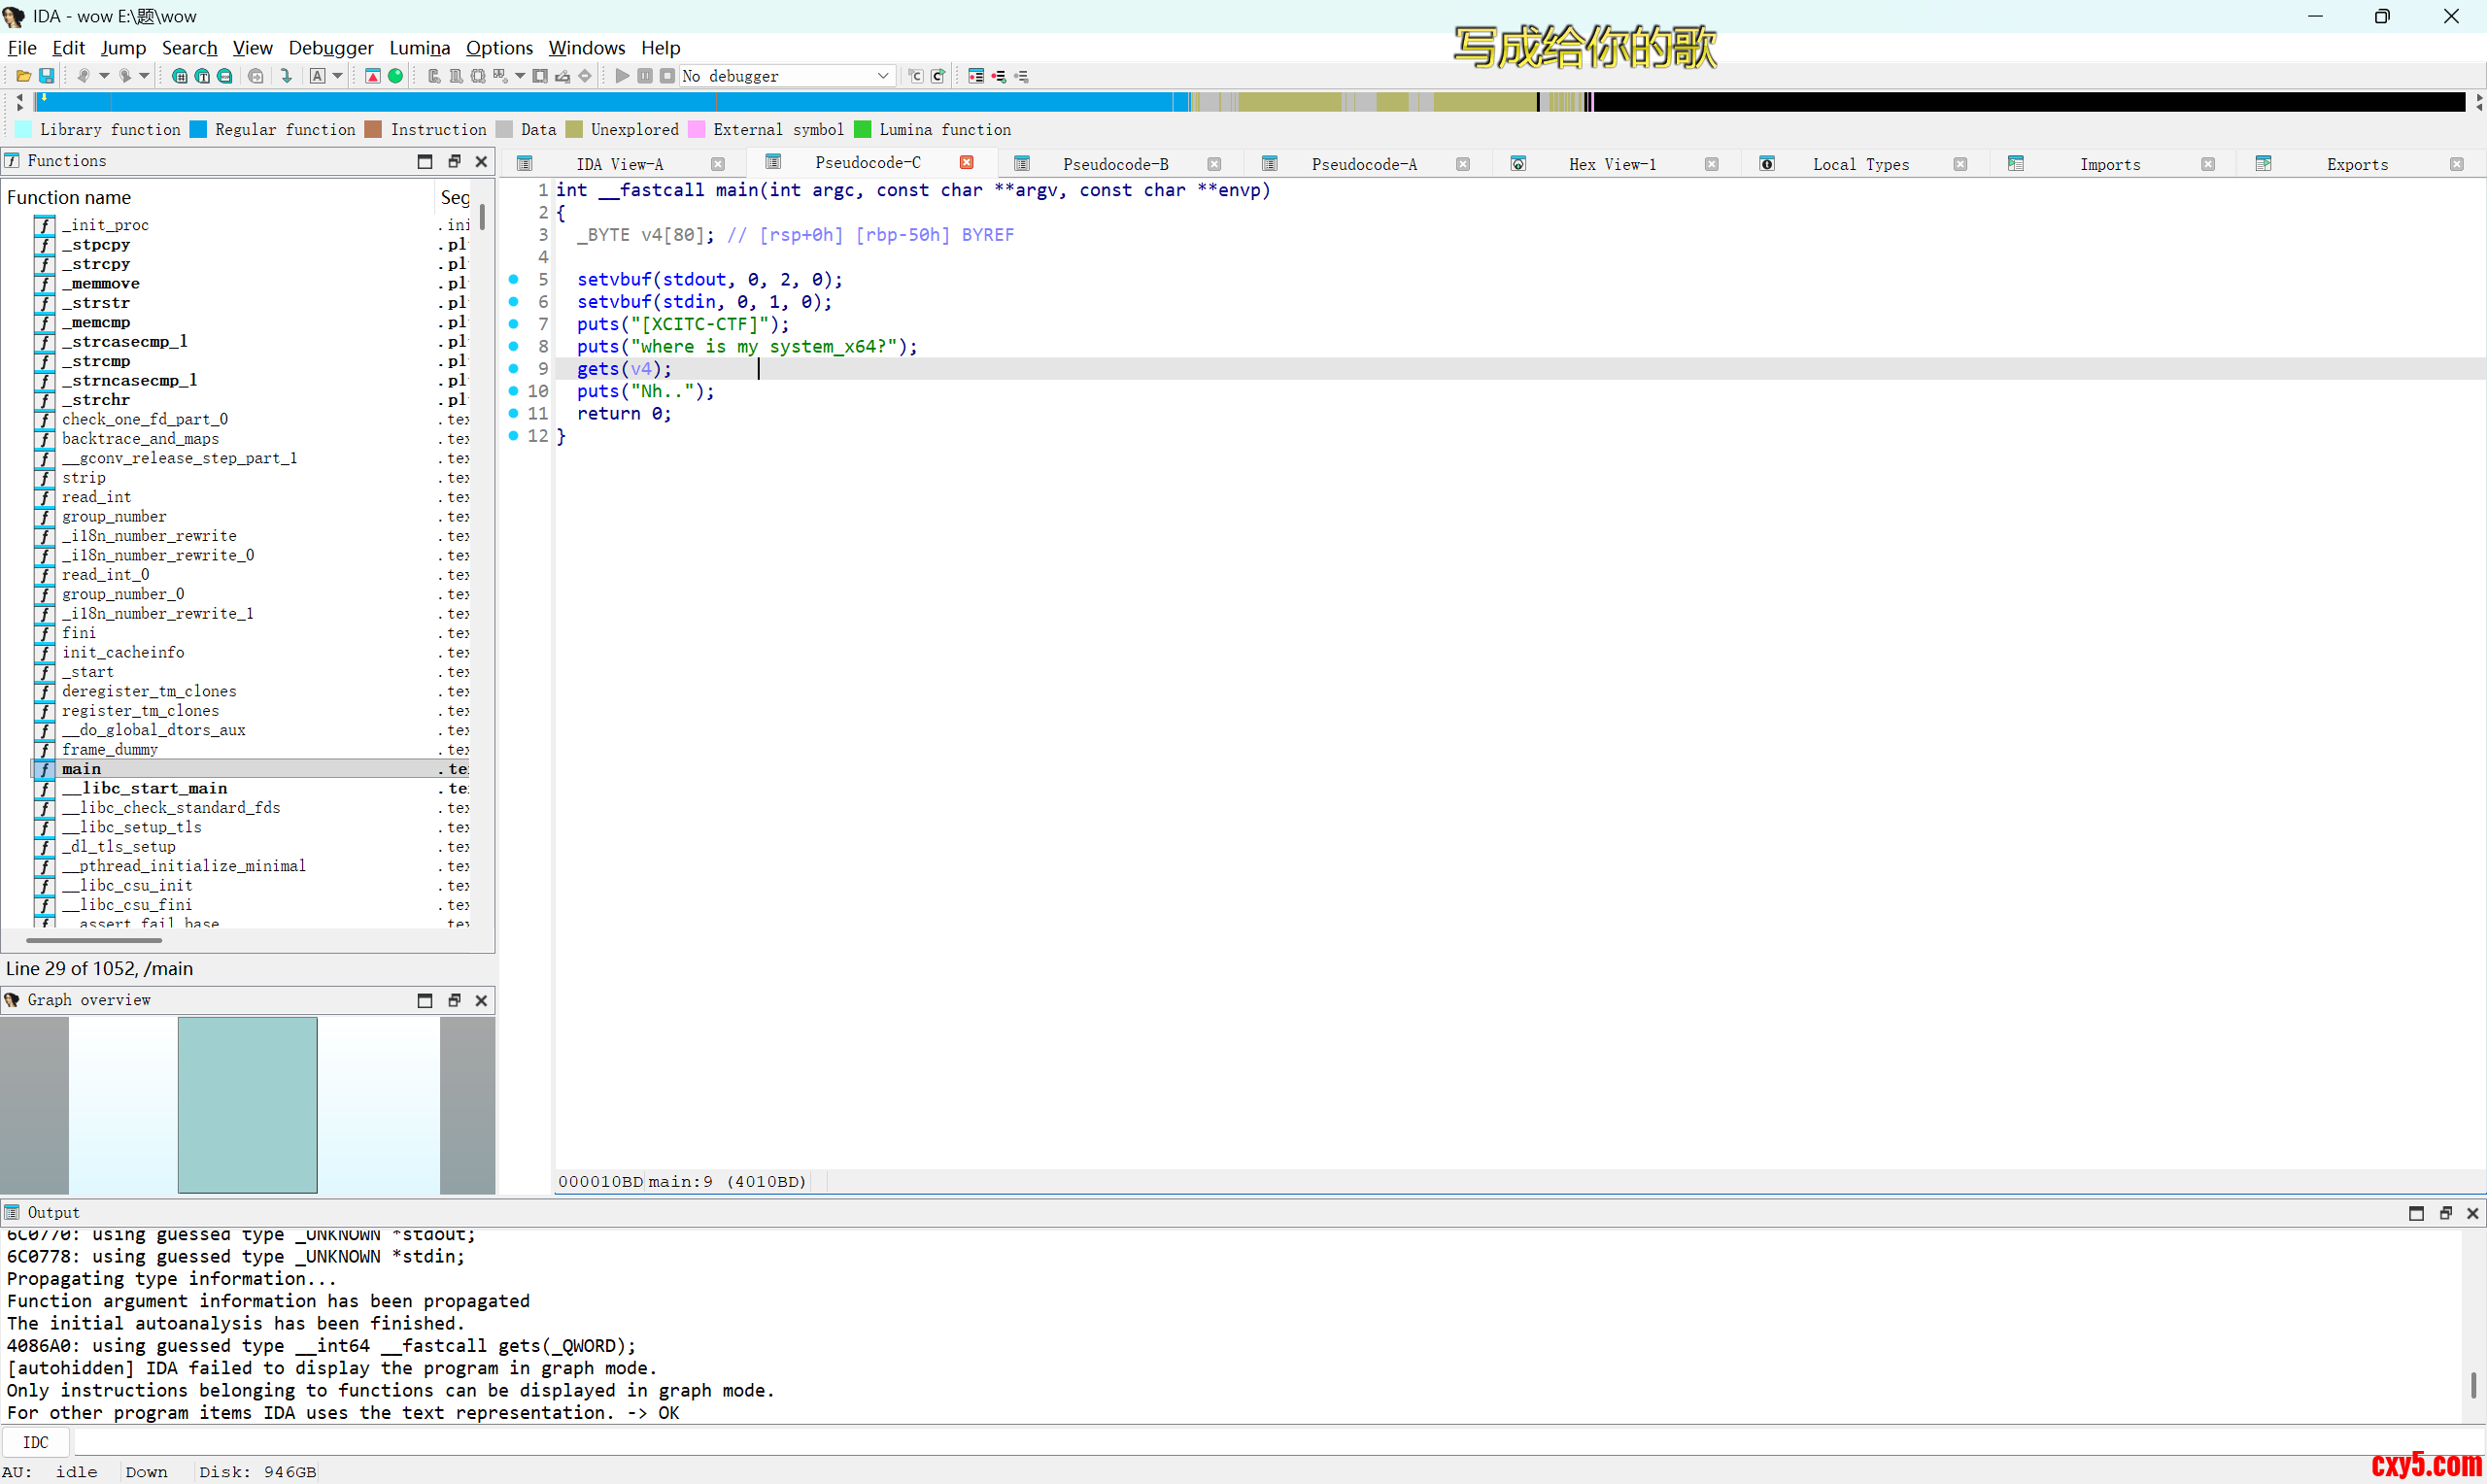2487x1484 pixels.
Task: Click the open file folder icon
Action: pyautogui.click(x=23, y=76)
